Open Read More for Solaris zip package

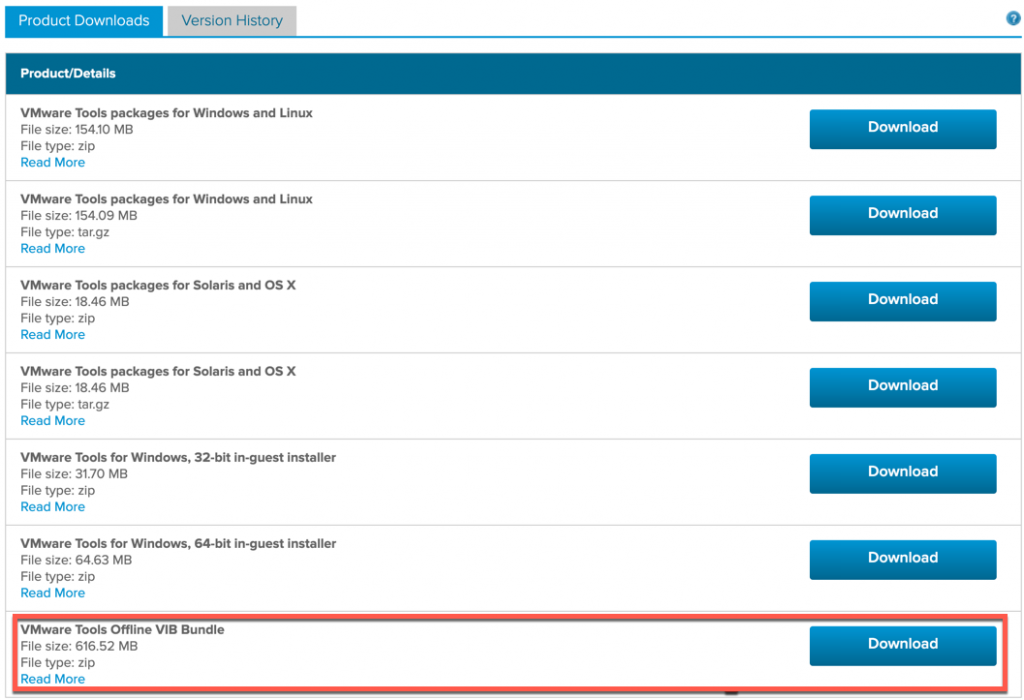[53, 335]
